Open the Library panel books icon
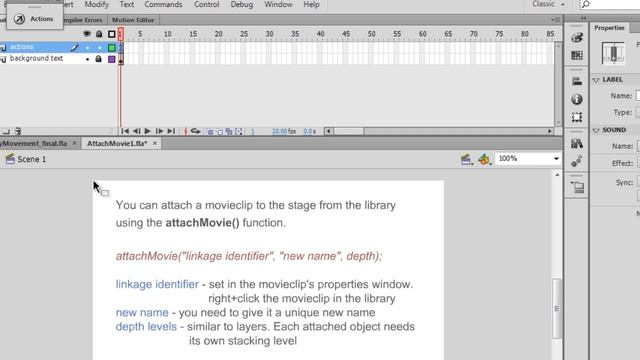This screenshot has height=360, width=640. click(x=577, y=144)
